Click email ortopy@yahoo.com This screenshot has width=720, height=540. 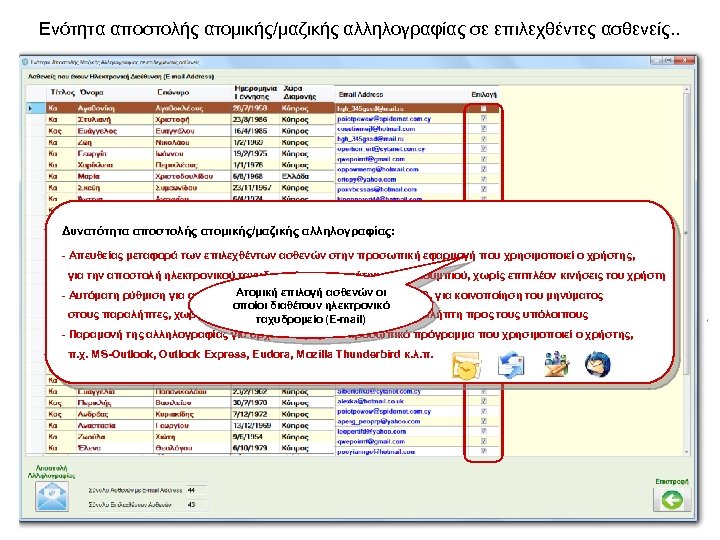pyautogui.click(x=366, y=179)
